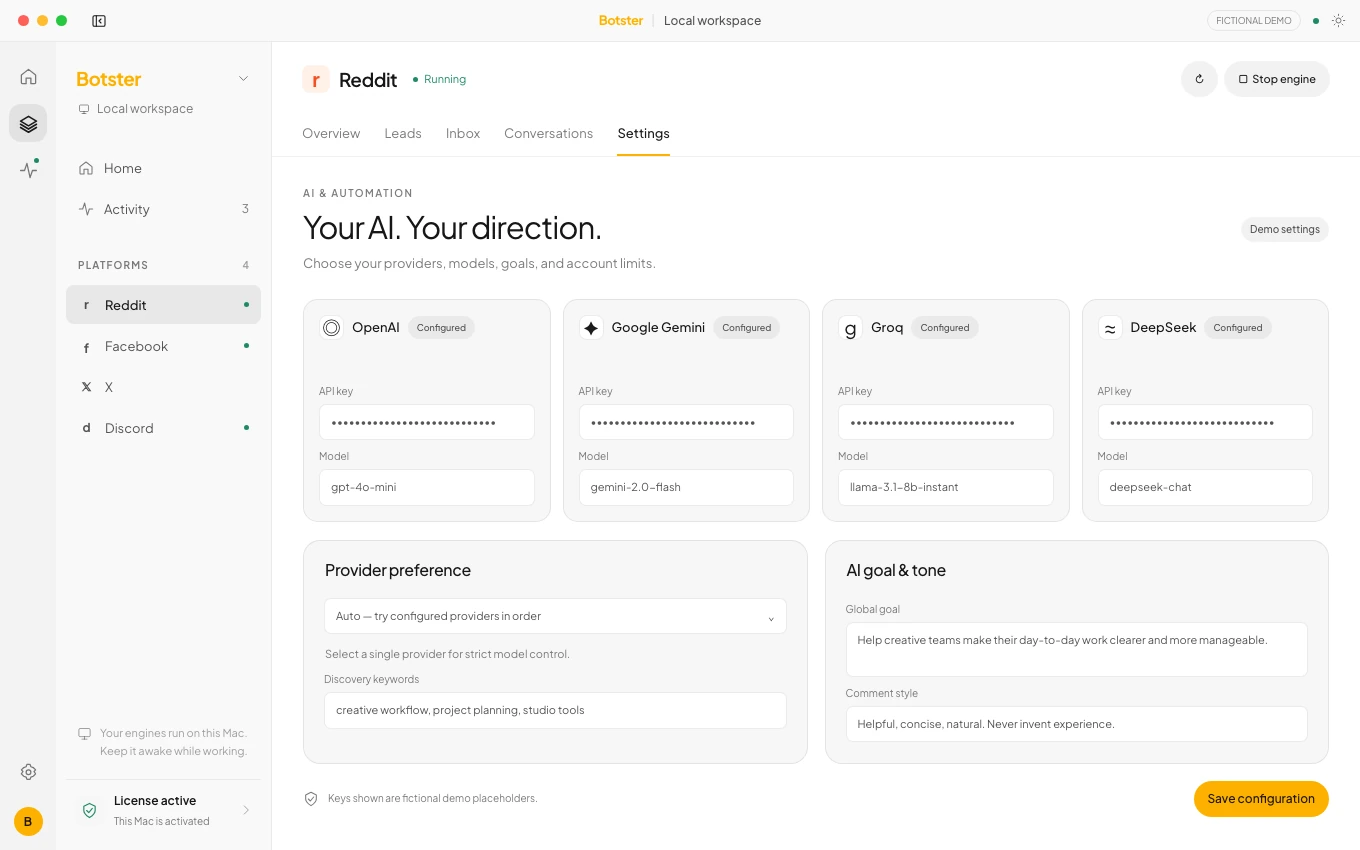This screenshot has height=850, width=1360.
Task: Click the OpenAI API key field
Action: [x=427, y=422]
